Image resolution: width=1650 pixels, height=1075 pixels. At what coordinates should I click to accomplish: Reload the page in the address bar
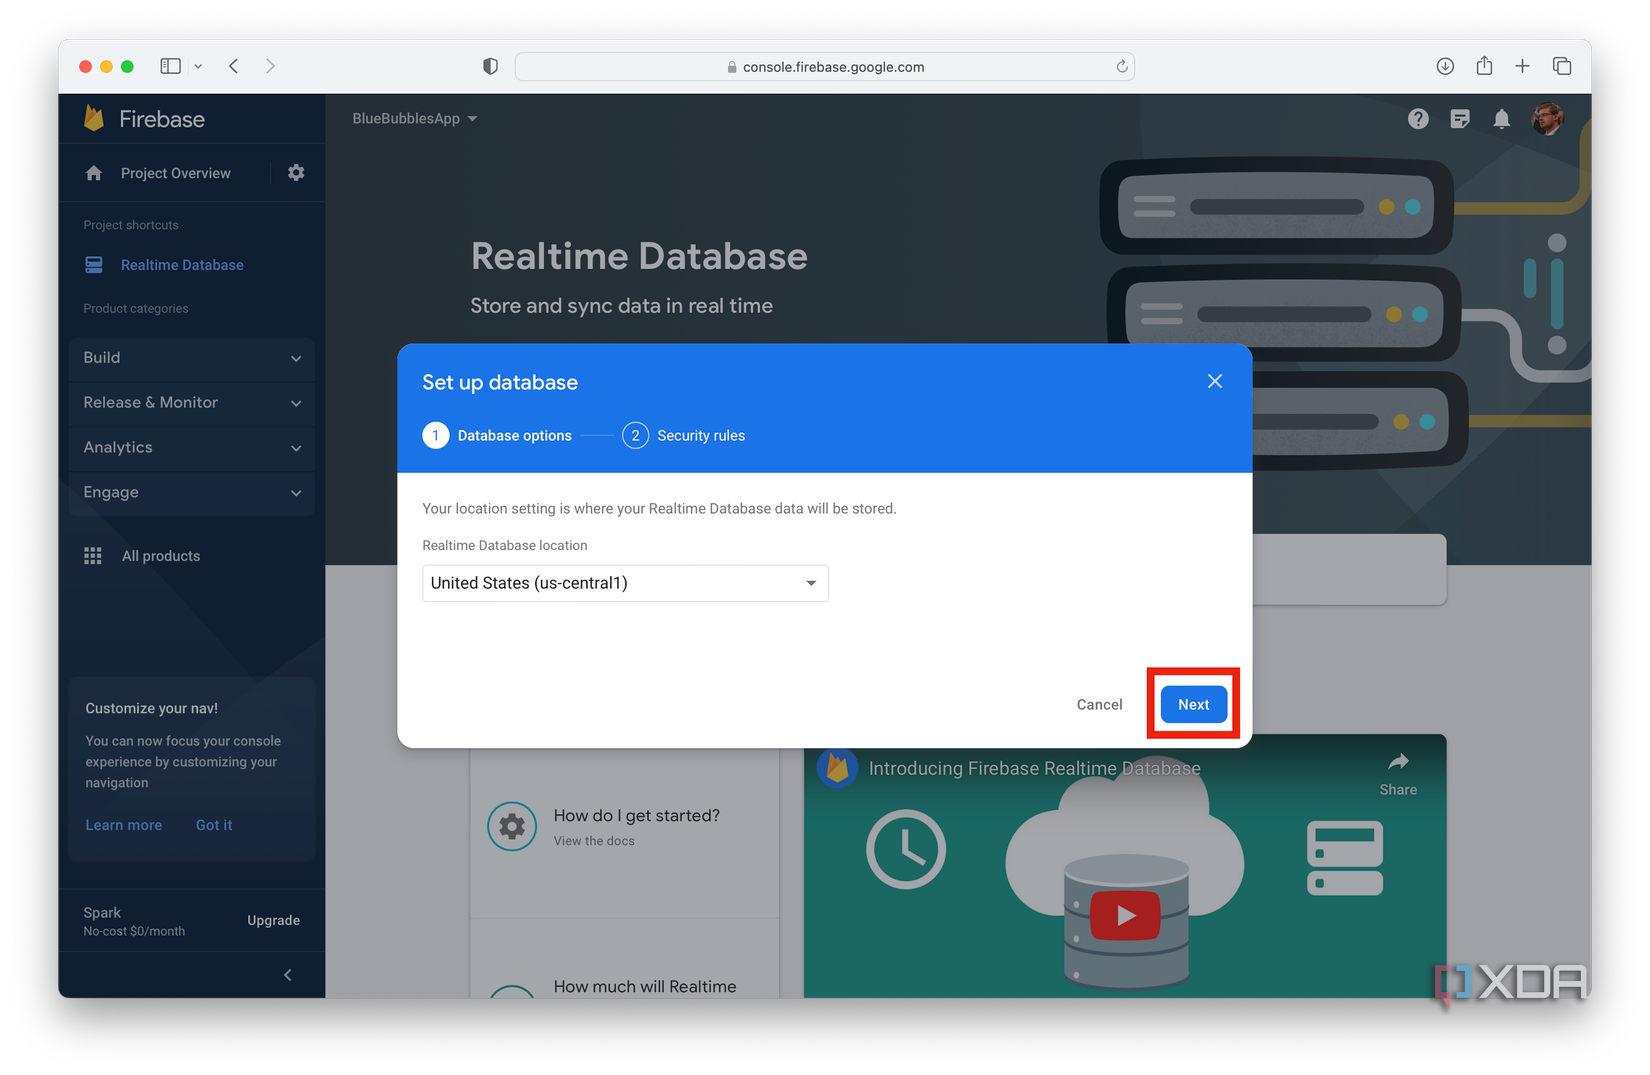(1122, 67)
